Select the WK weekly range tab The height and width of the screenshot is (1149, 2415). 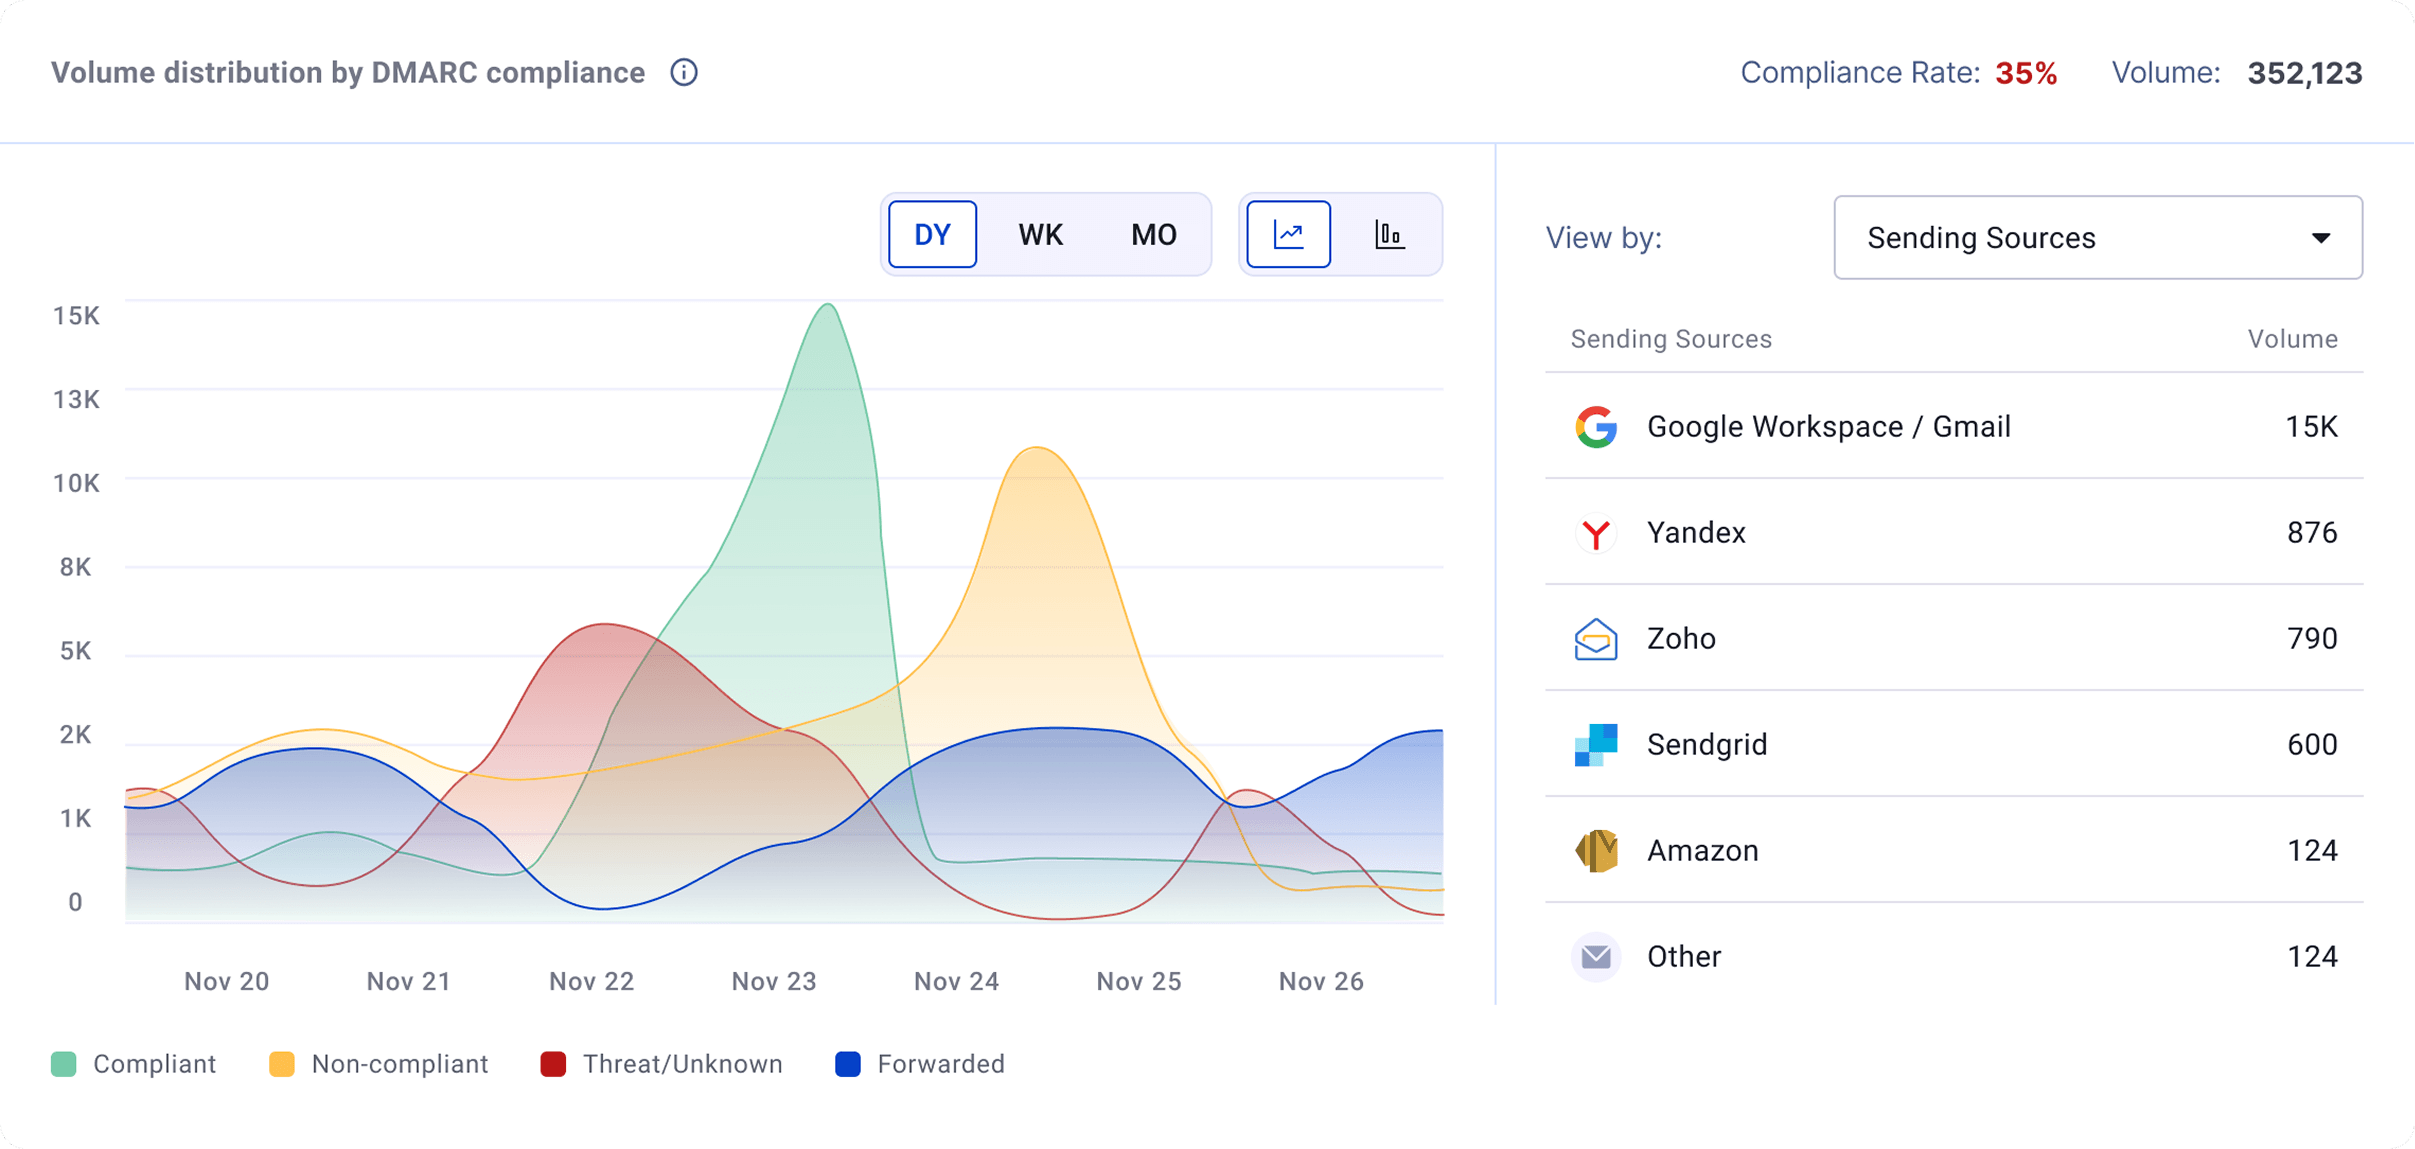1040,235
